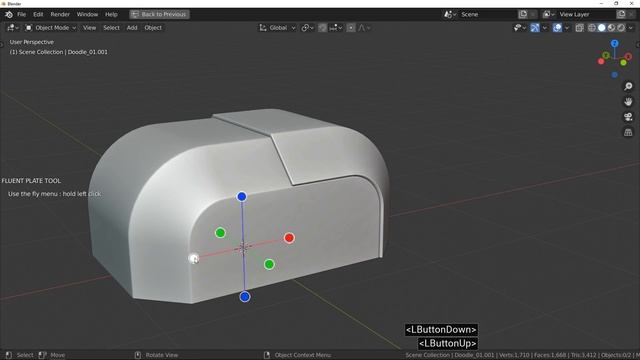Click the upper-left green plate handle

220,233
